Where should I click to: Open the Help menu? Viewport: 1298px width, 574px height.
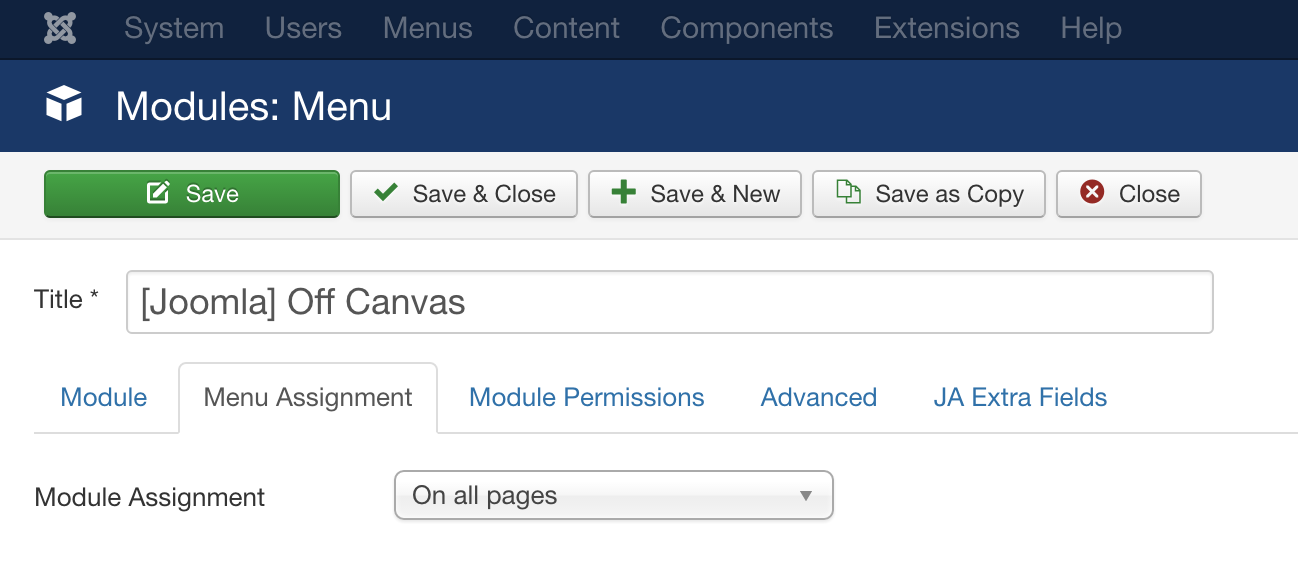click(x=1090, y=28)
